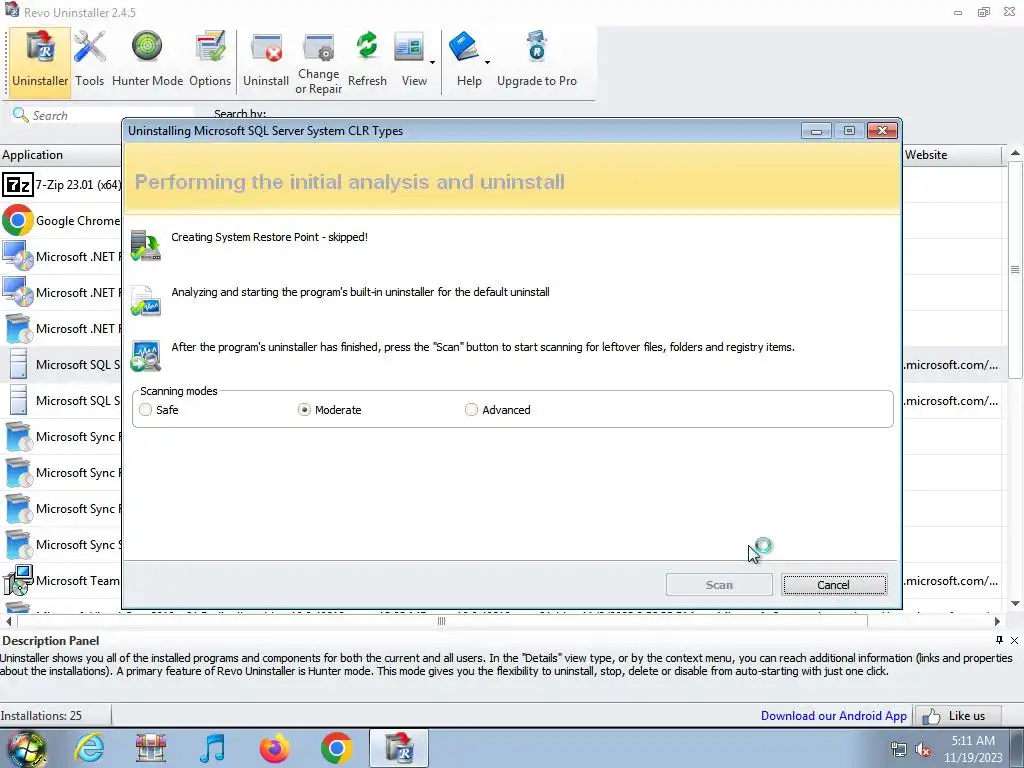Click the muted volume tray icon
Screen dimensions: 1024x768
pos(923,750)
